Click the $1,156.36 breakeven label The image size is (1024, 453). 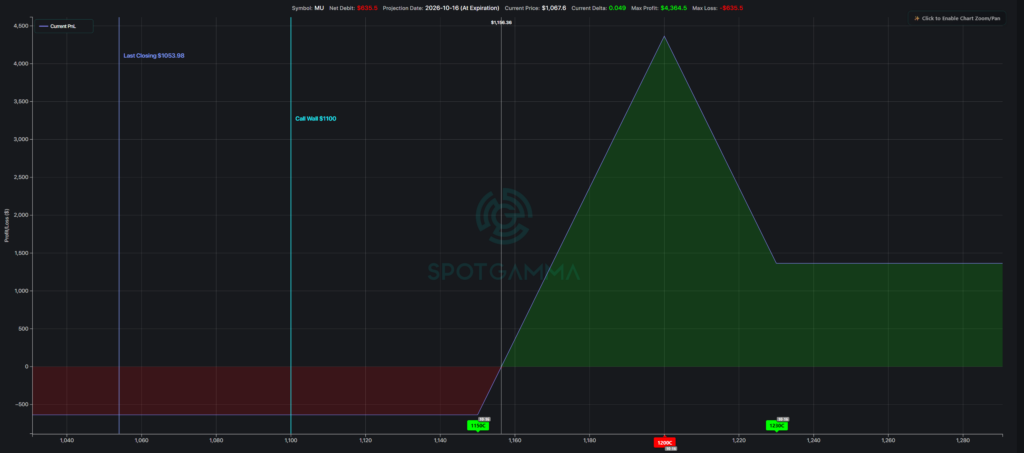click(x=501, y=22)
